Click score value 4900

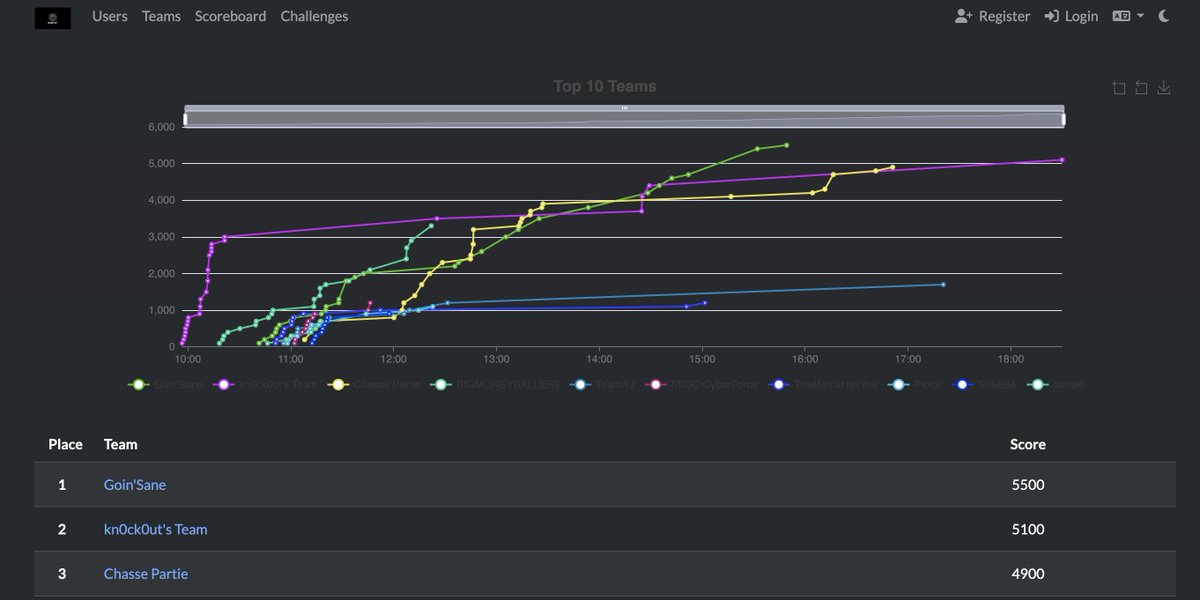click(x=1028, y=574)
